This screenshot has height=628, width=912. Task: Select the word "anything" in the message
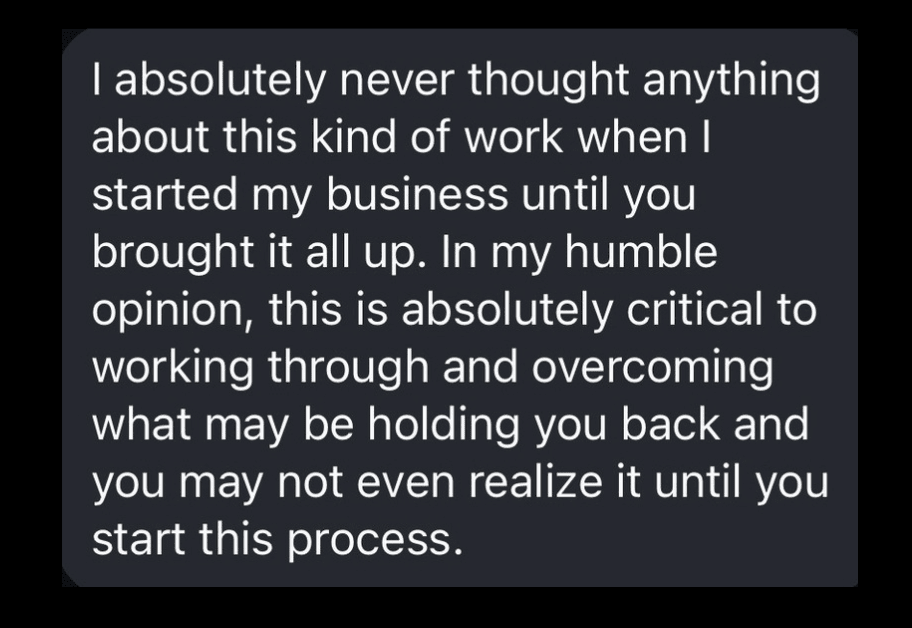coord(730,81)
